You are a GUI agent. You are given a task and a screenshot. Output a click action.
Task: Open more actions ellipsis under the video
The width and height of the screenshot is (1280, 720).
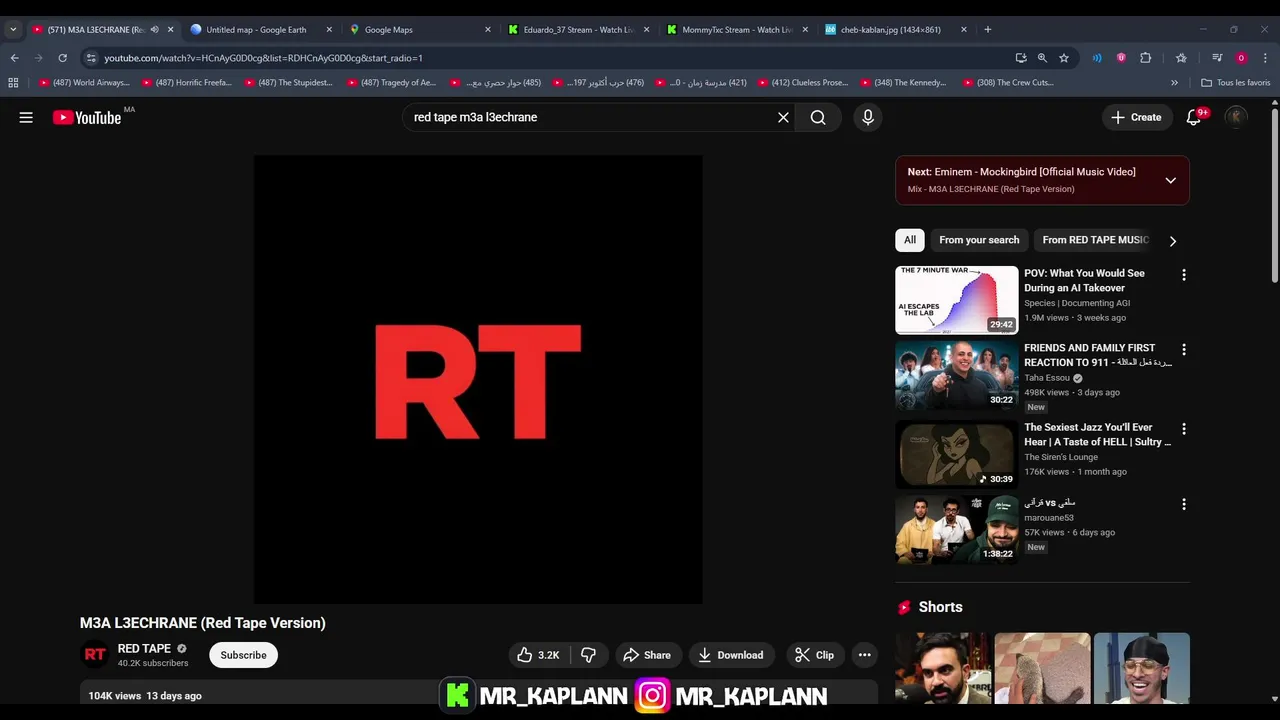click(865, 655)
